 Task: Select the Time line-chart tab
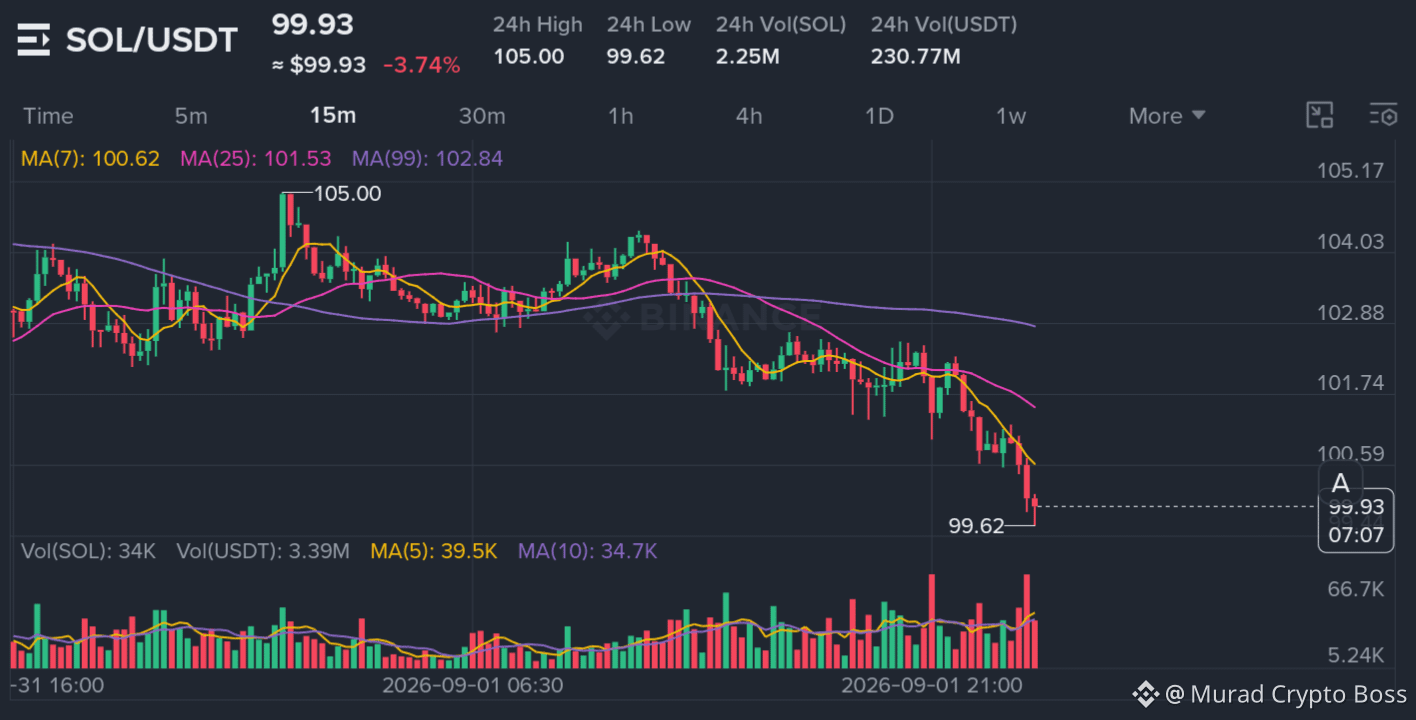[48, 116]
